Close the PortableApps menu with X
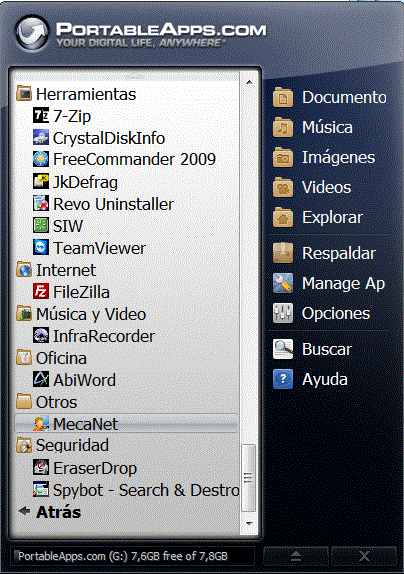The image size is (404, 574). coord(364,556)
